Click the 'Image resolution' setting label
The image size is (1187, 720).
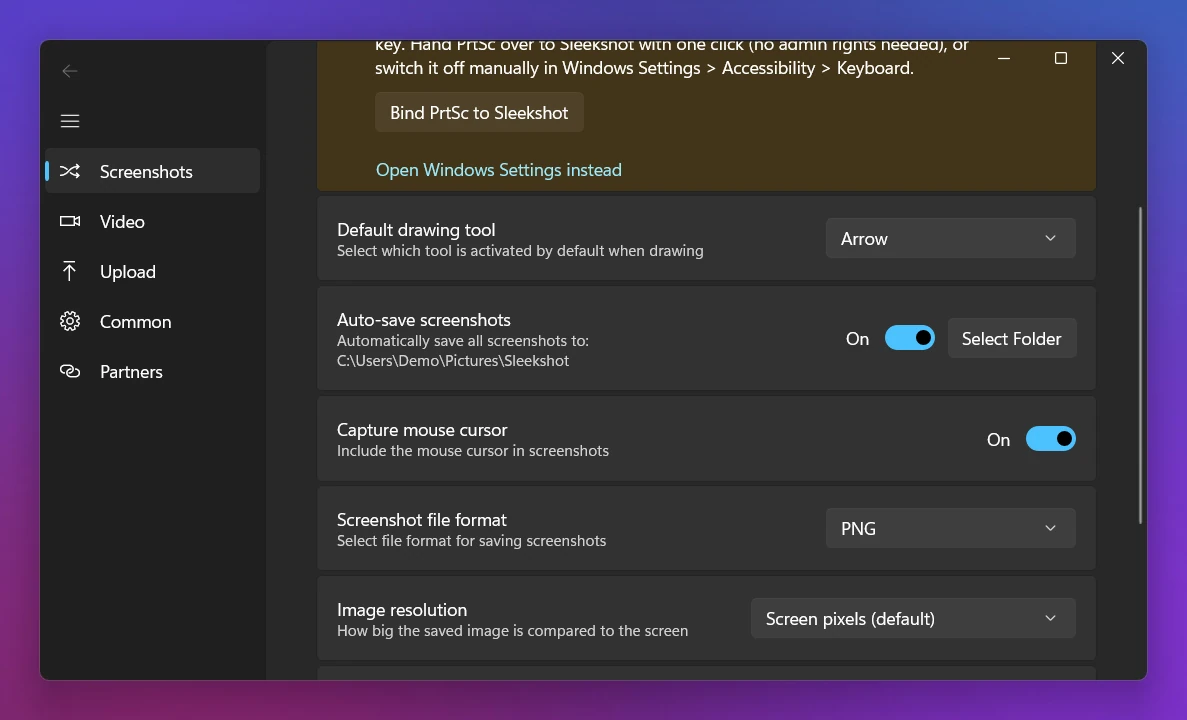pyautogui.click(x=402, y=609)
